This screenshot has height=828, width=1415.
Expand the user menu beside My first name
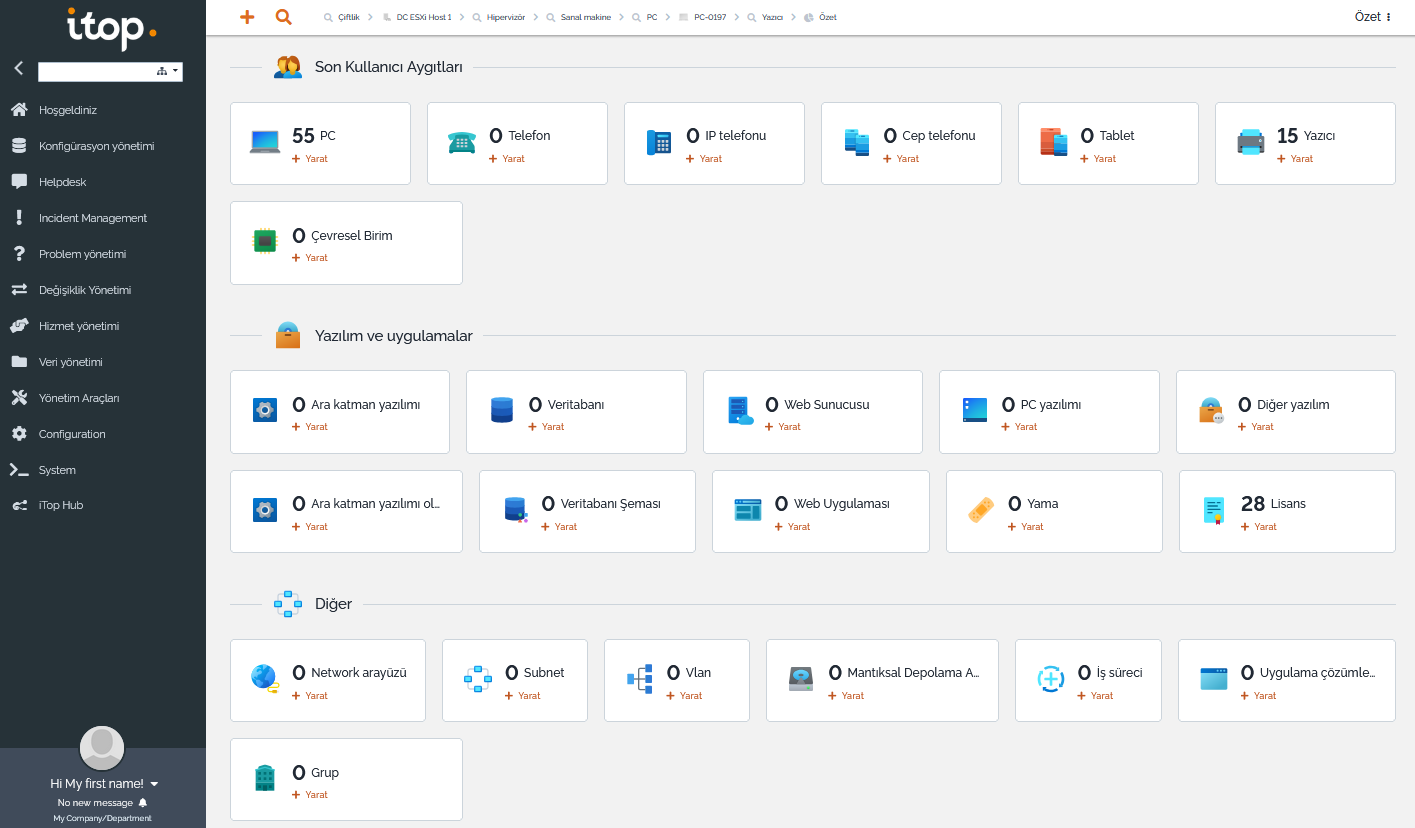point(154,784)
